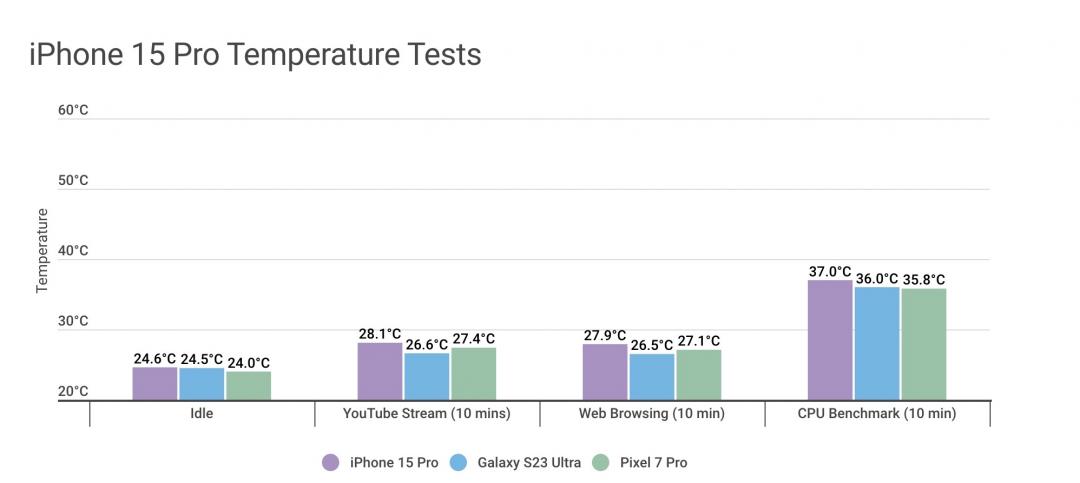This screenshot has height=483, width=1080.
Task: Click the iPhone 15 Pro Idle bar
Action: coord(155,384)
